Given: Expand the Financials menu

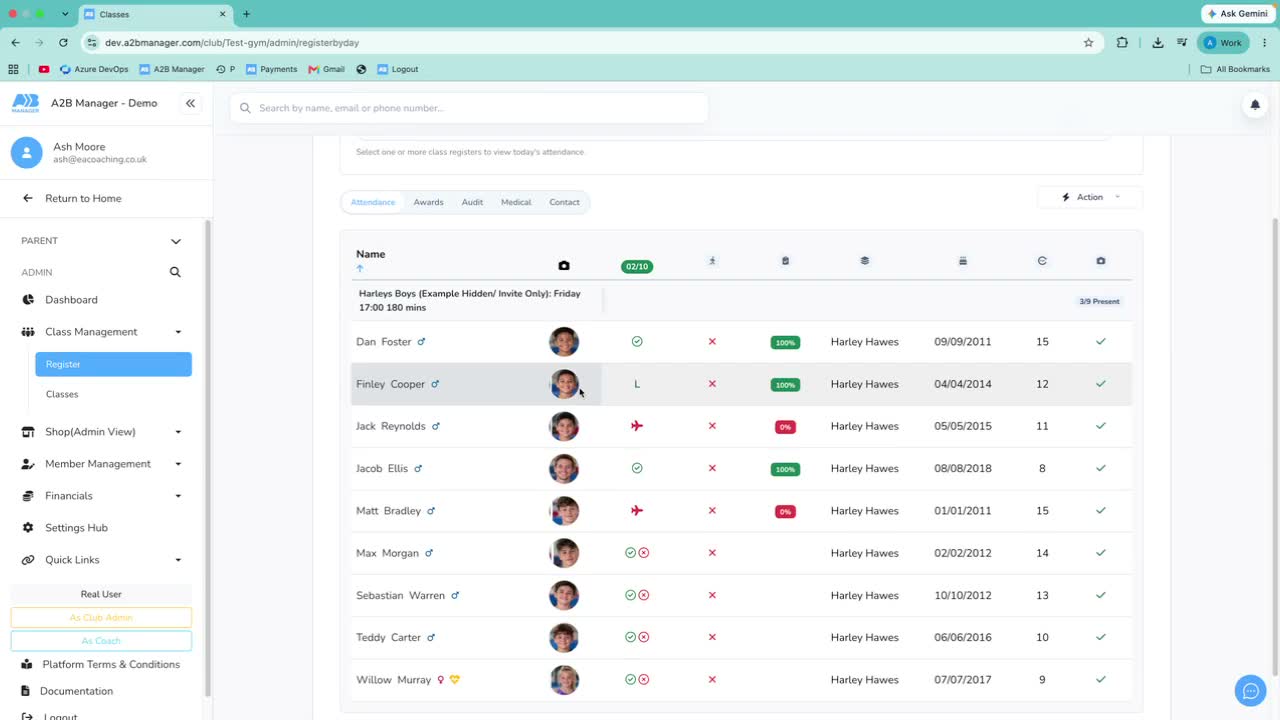Looking at the screenshot, I should click(x=178, y=496).
